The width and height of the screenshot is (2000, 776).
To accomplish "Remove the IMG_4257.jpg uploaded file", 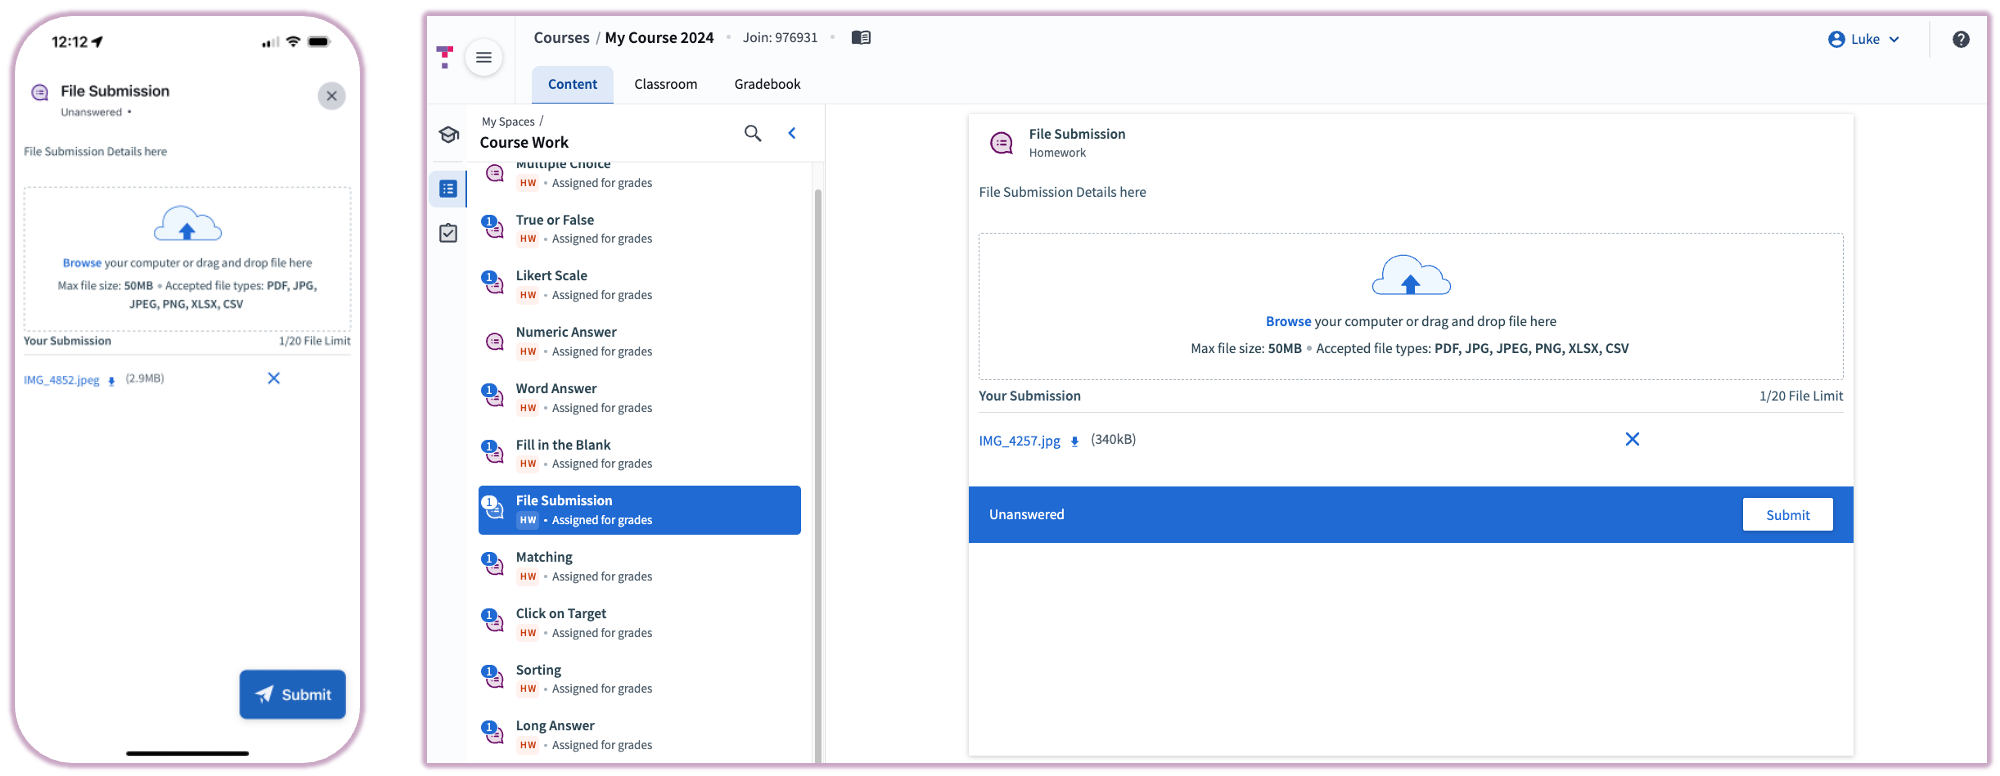I will tap(1631, 439).
